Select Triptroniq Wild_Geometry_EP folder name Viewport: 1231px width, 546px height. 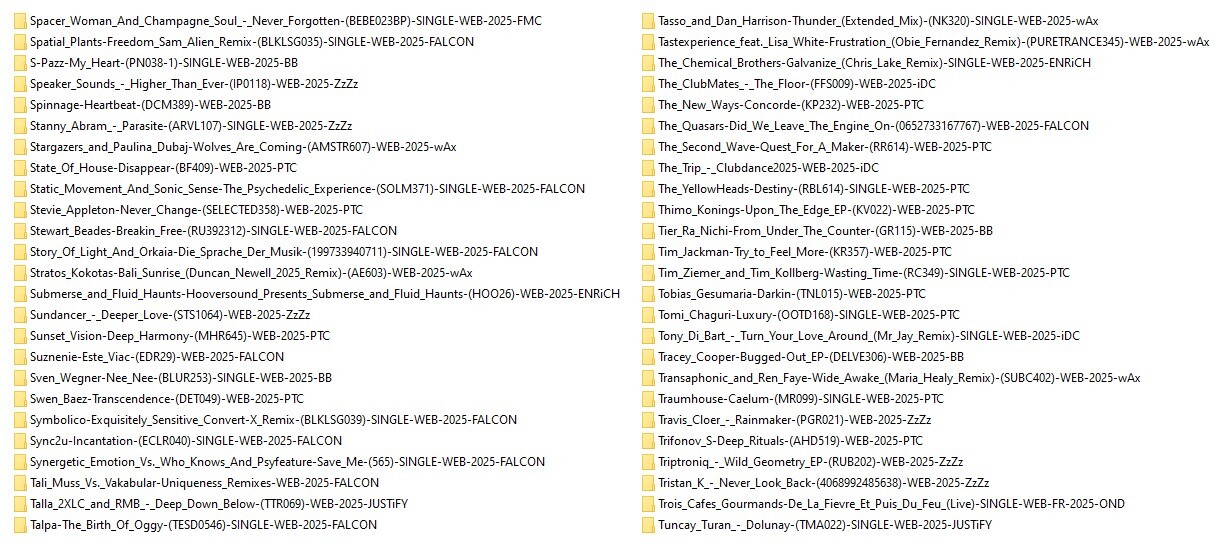point(811,461)
